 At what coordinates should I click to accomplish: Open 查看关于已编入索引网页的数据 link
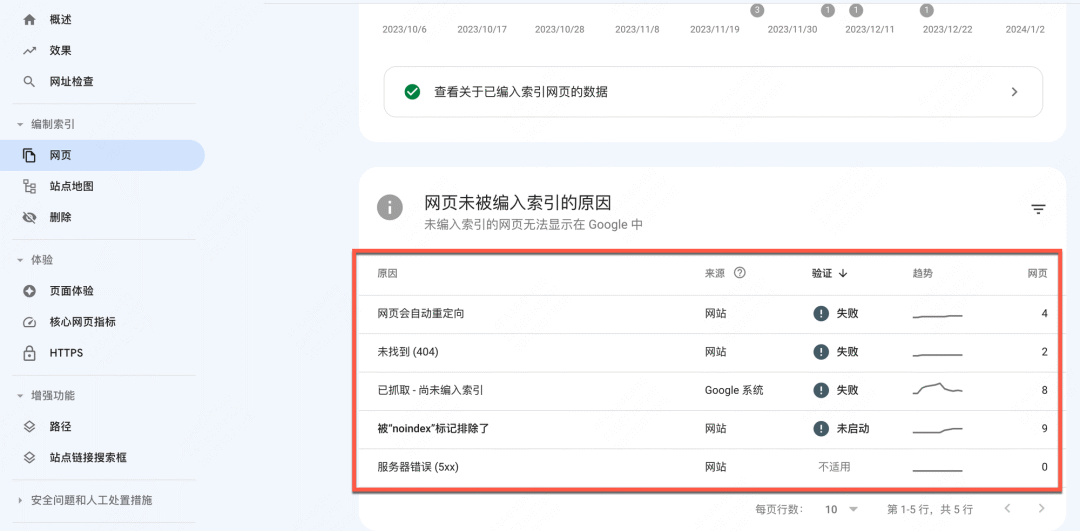[713, 92]
